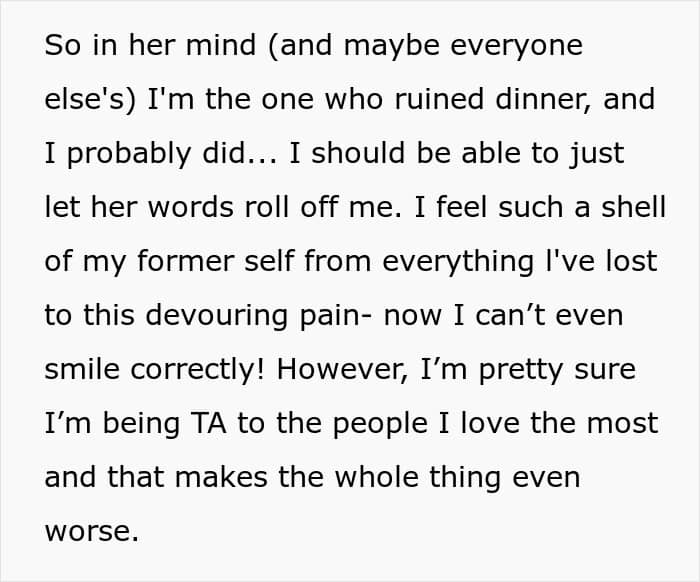The width and height of the screenshot is (700, 582).
Task: Click the final word "worse."
Action: (x=91, y=532)
